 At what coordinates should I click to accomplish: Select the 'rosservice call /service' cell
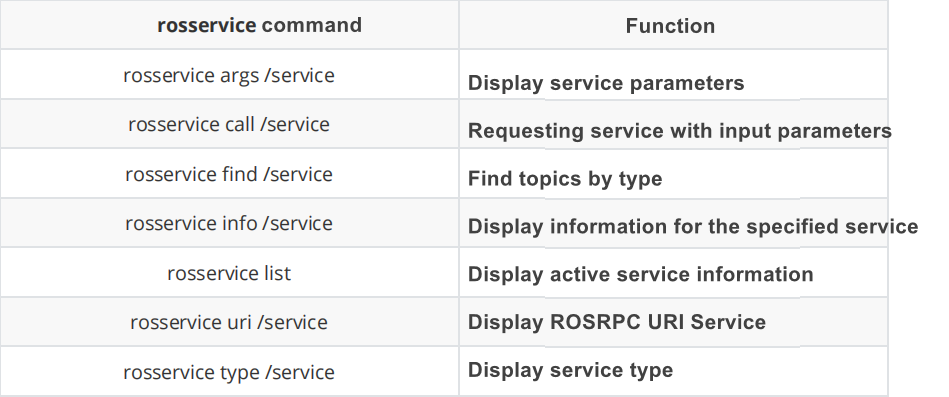pos(229,123)
